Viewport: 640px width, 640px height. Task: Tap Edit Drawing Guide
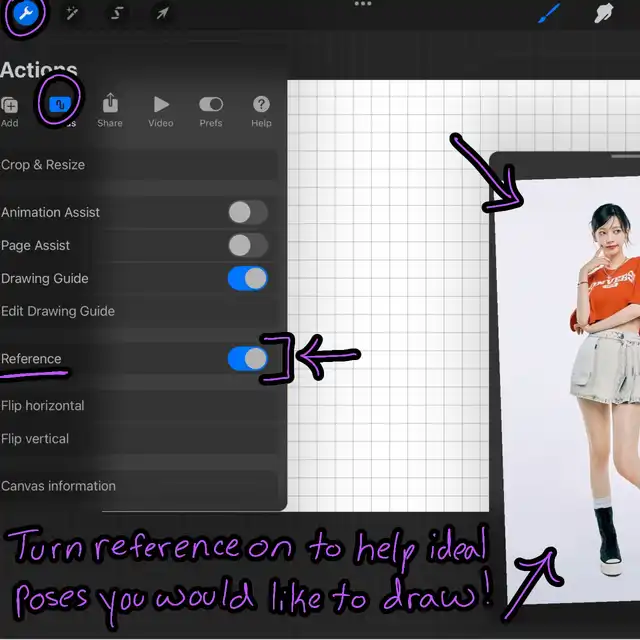tap(58, 311)
